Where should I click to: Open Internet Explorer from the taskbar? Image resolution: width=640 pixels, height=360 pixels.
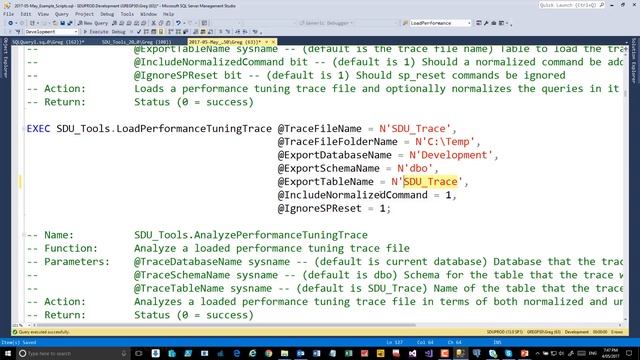(x=252, y=353)
